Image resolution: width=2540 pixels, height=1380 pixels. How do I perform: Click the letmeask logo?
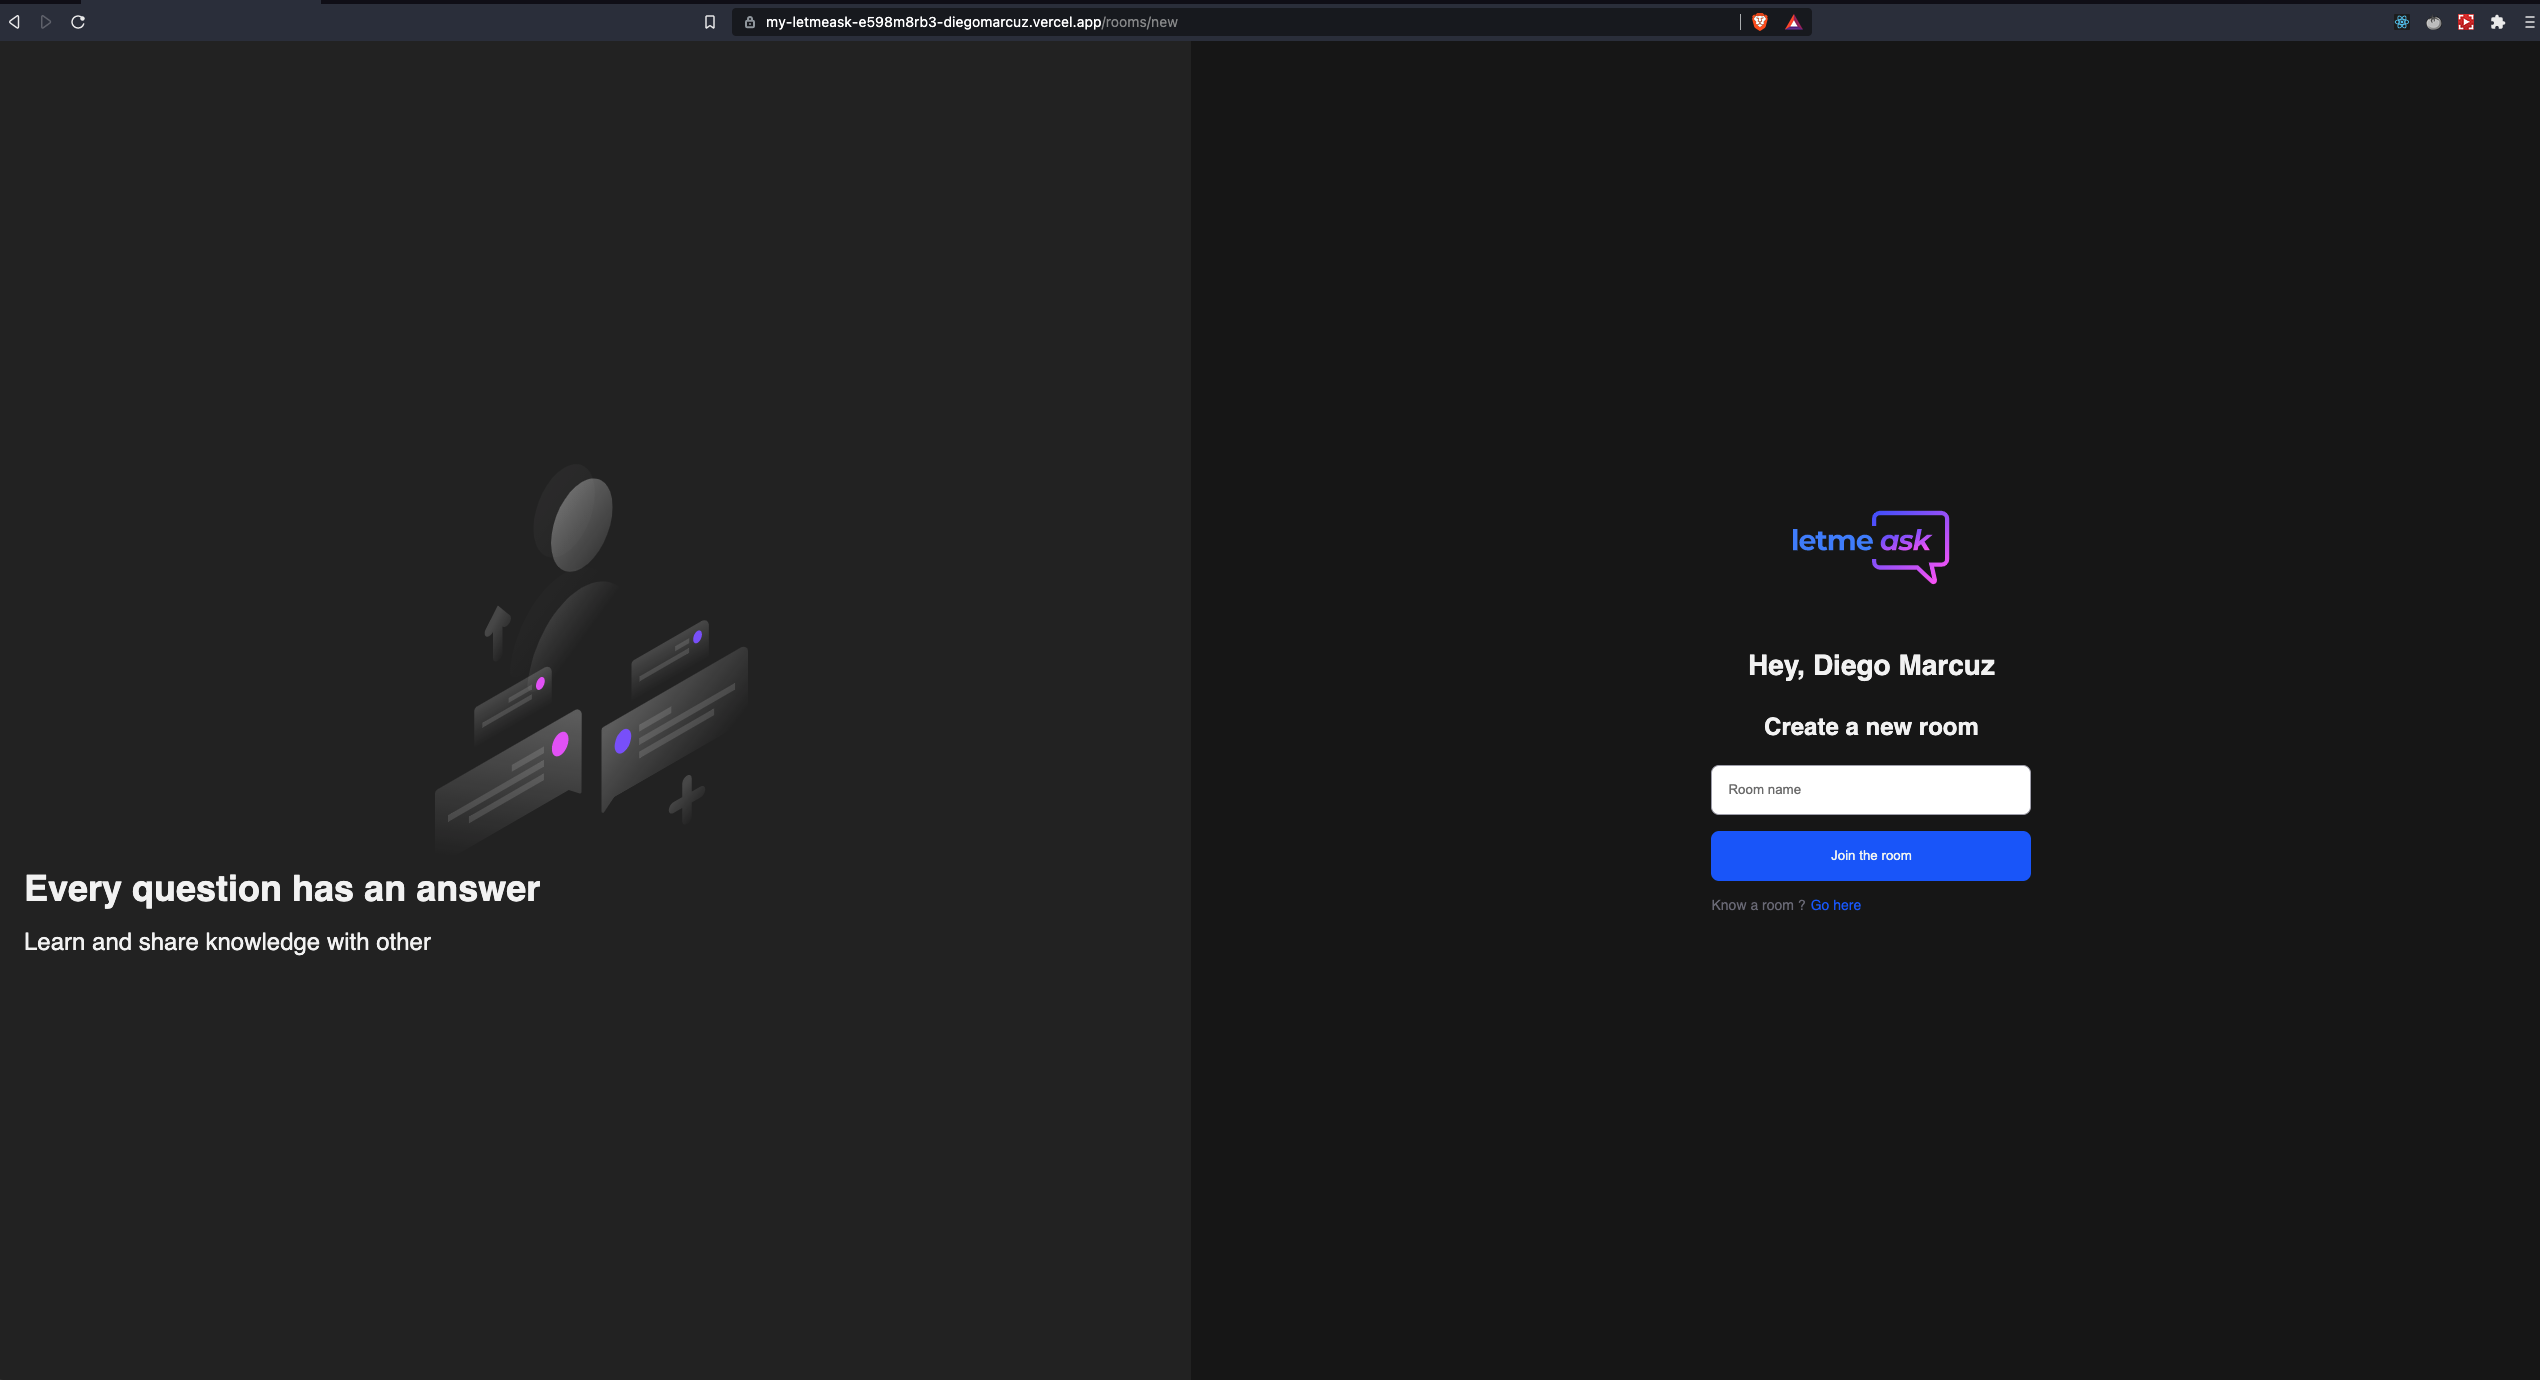coord(1870,546)
